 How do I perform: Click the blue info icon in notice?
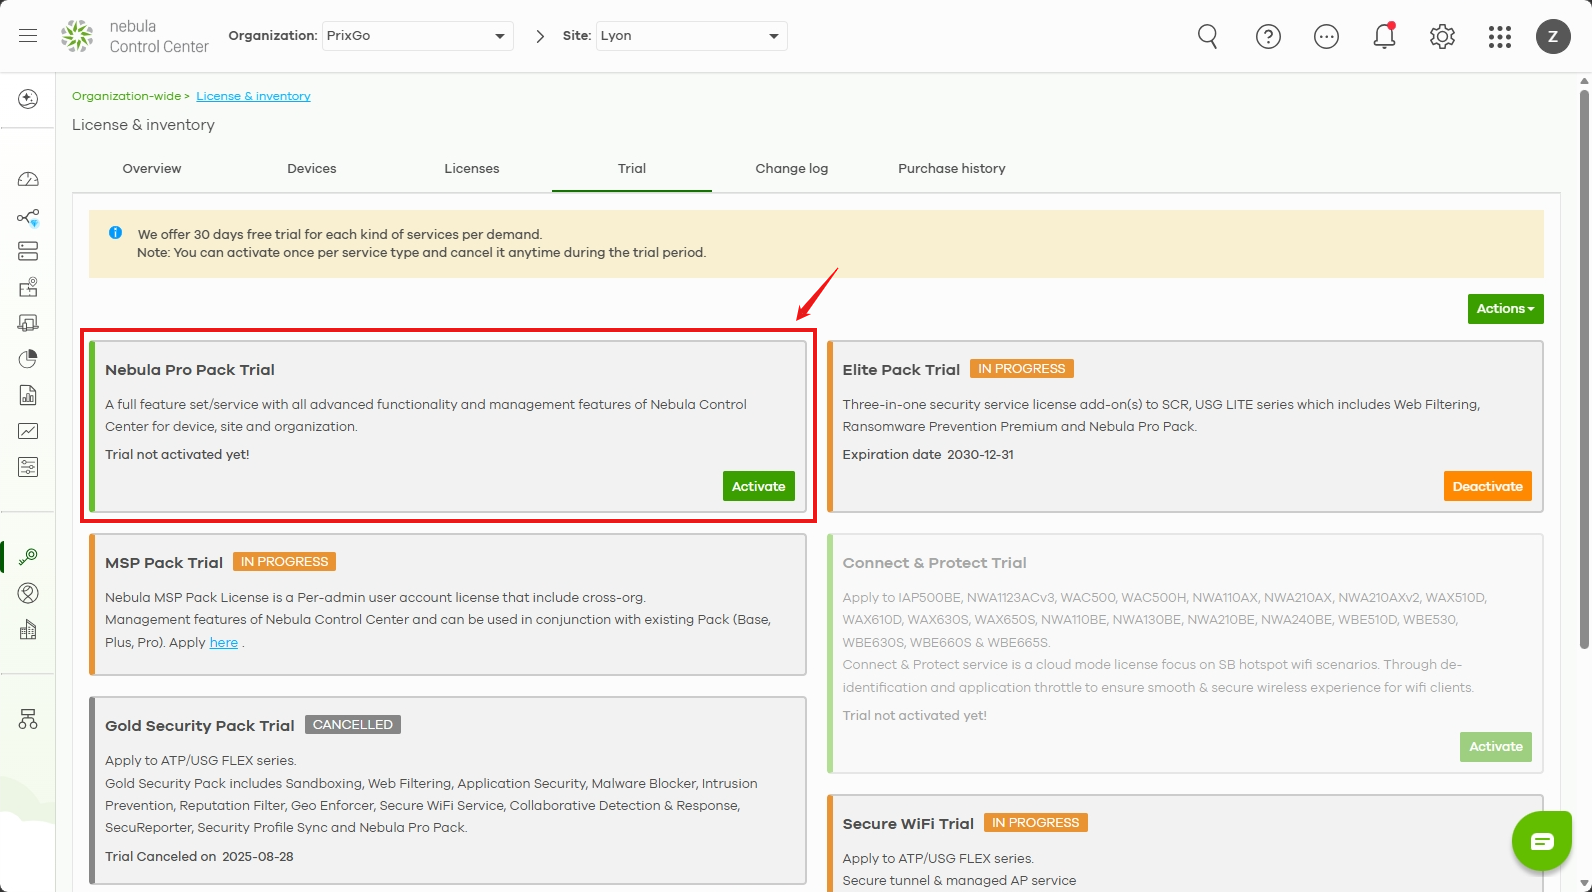pos(115,233)
